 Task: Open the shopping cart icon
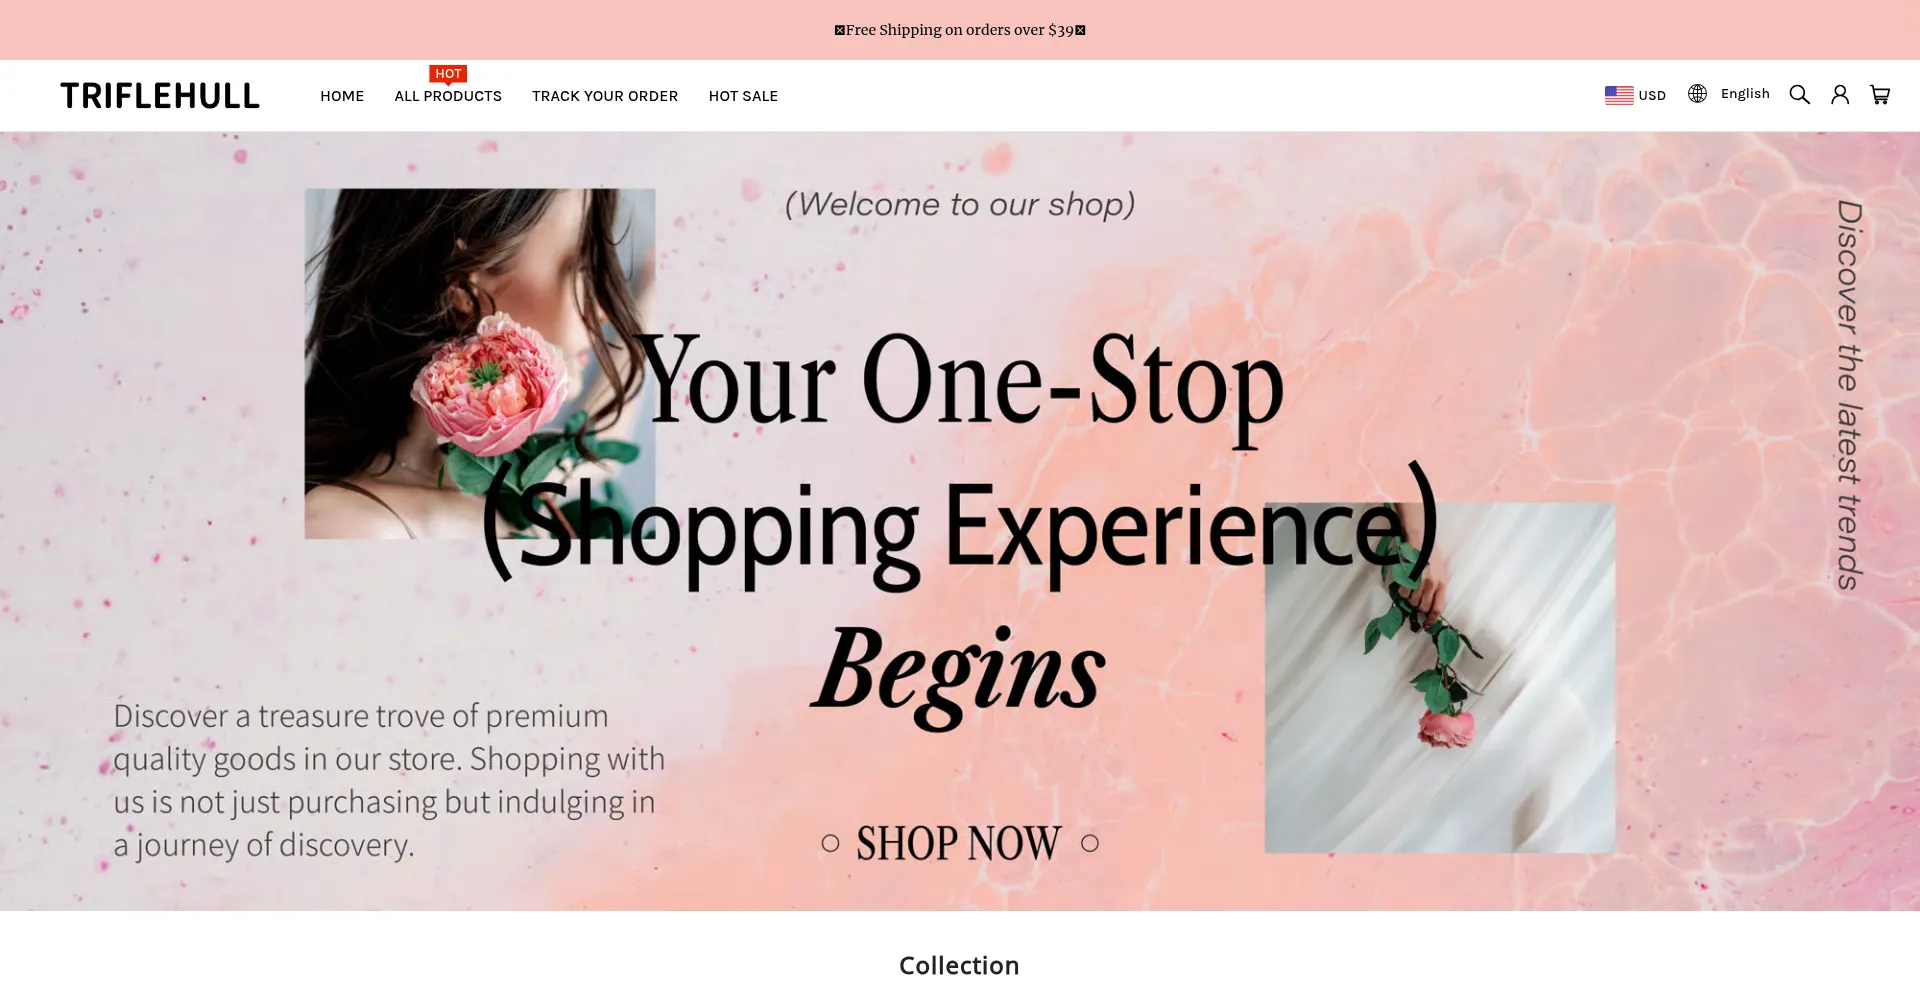pos(1880,95)
